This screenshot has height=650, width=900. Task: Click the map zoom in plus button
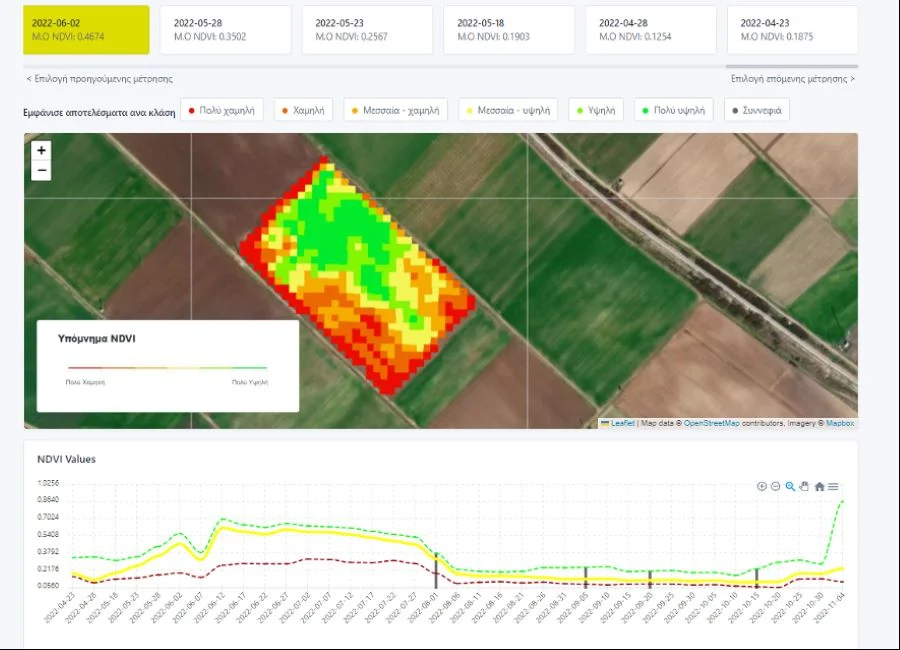(x=41, y=150)
